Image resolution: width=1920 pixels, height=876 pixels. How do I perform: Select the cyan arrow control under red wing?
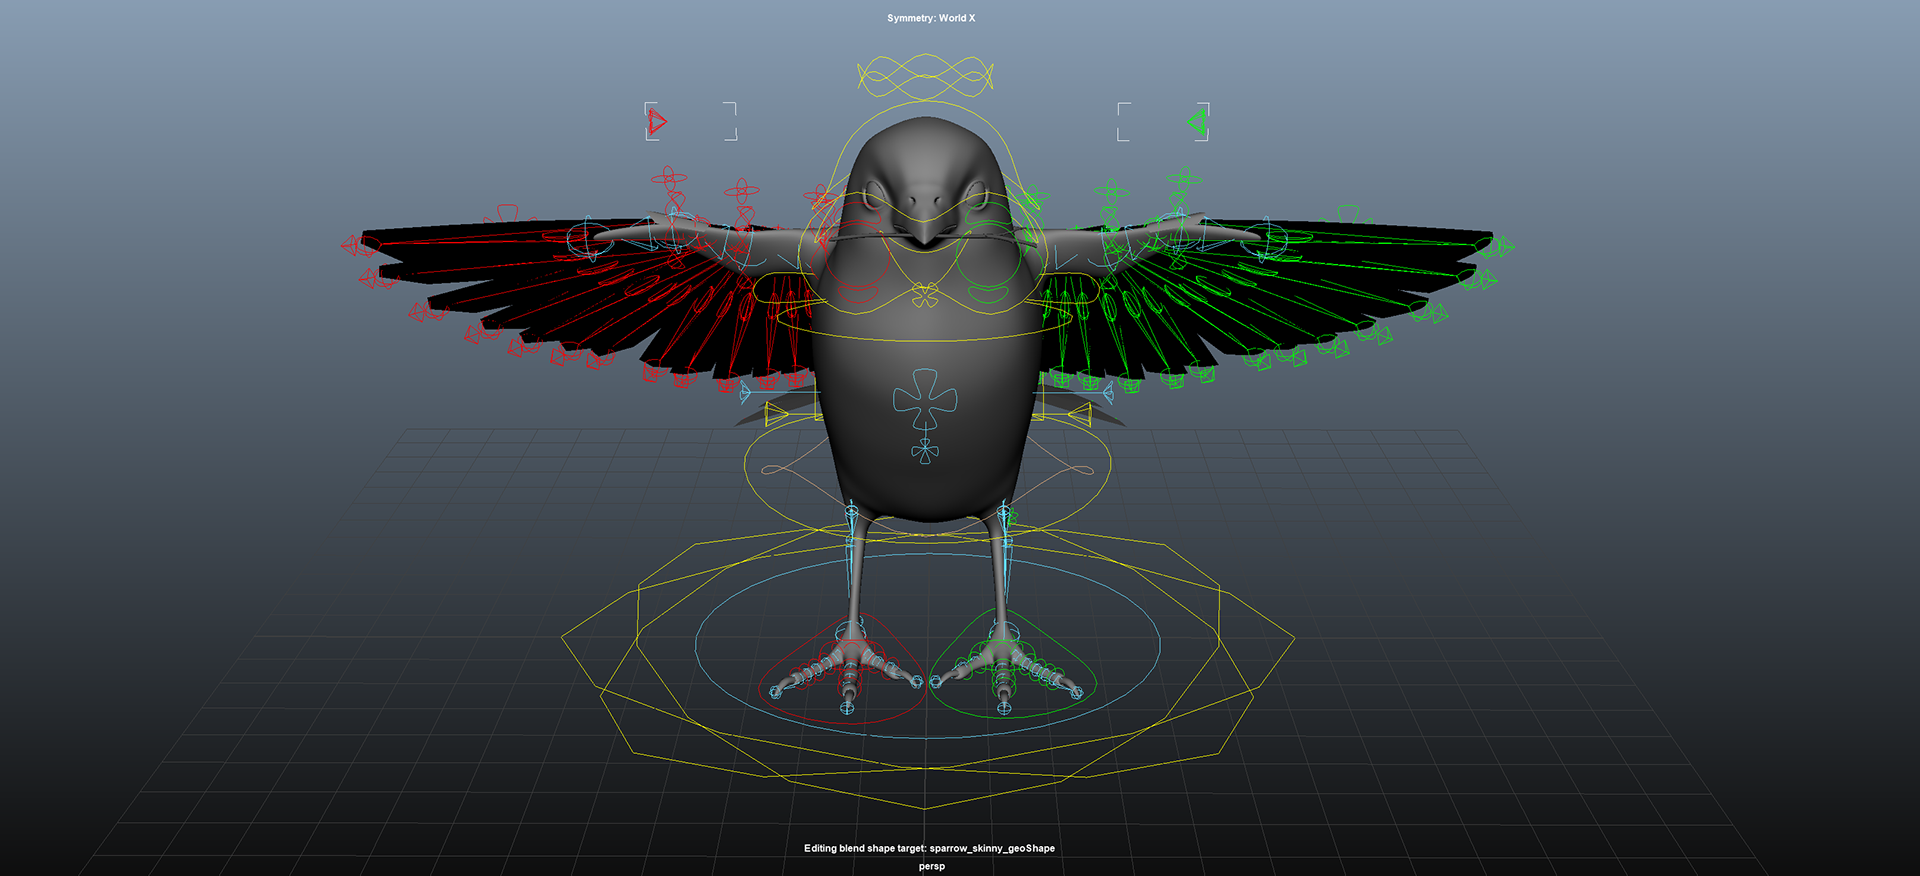tap(746, 394)
